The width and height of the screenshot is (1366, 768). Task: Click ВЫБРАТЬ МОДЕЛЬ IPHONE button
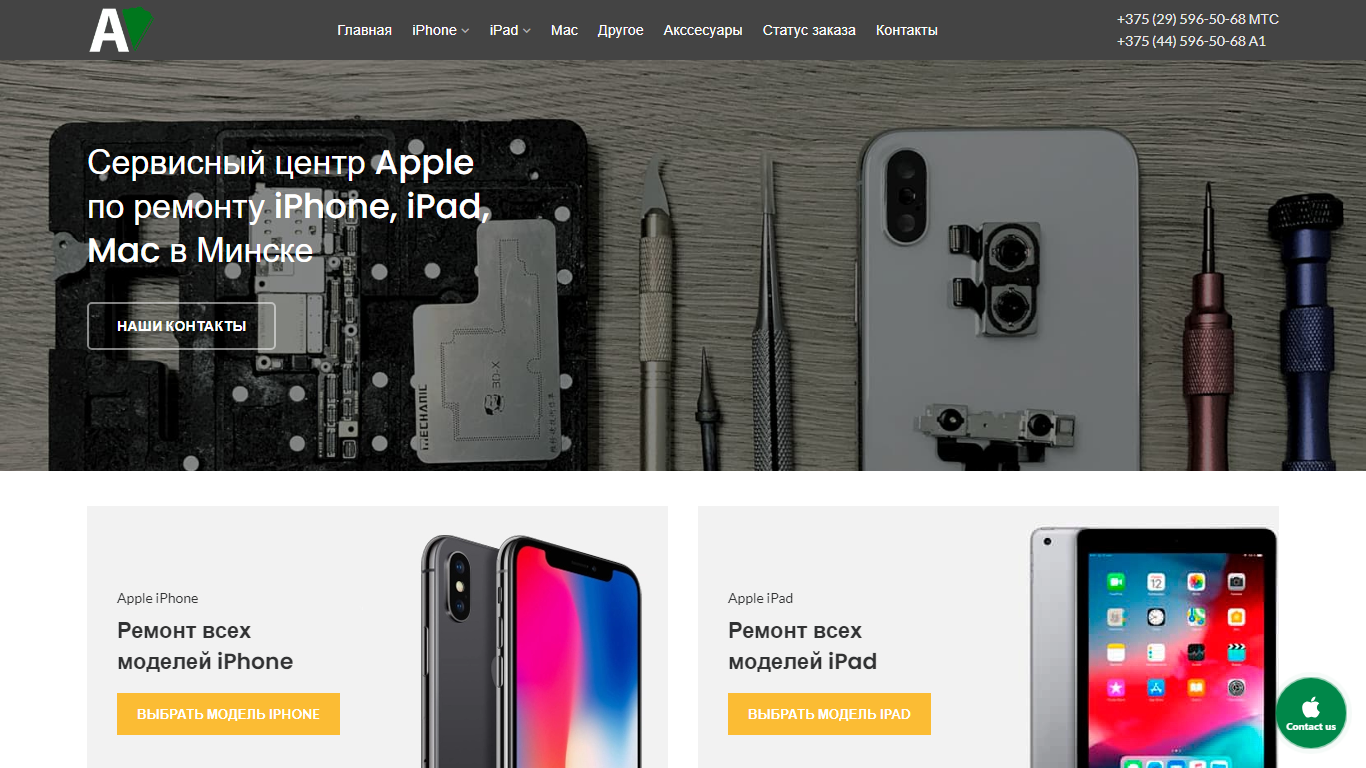point(228,714)
